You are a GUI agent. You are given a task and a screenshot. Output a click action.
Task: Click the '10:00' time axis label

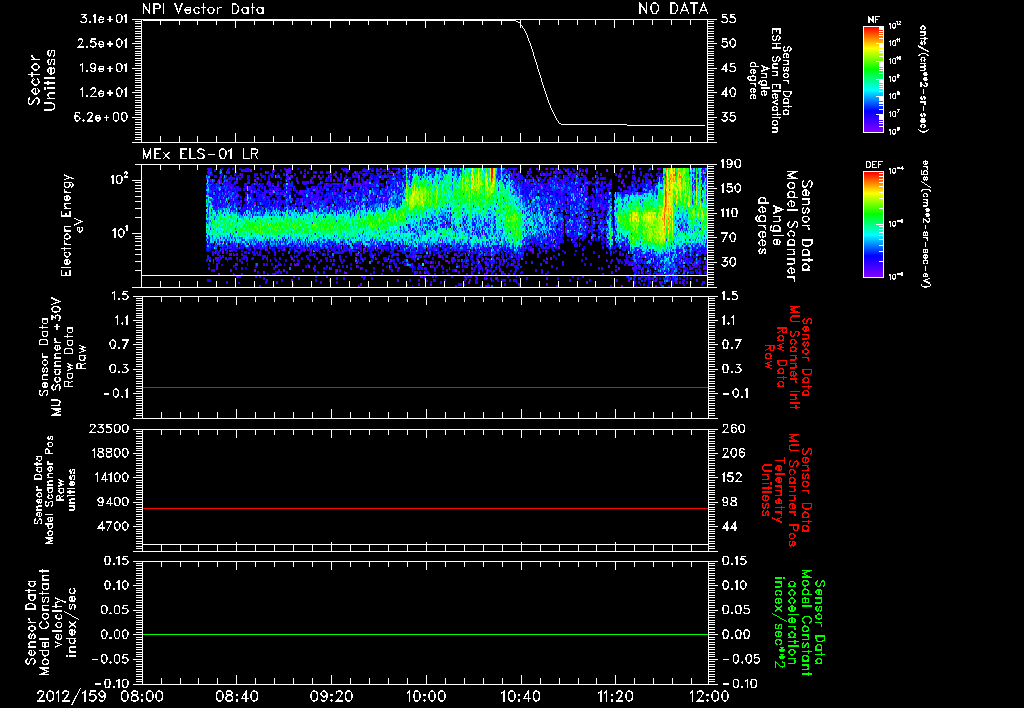(x=425, y=696)
